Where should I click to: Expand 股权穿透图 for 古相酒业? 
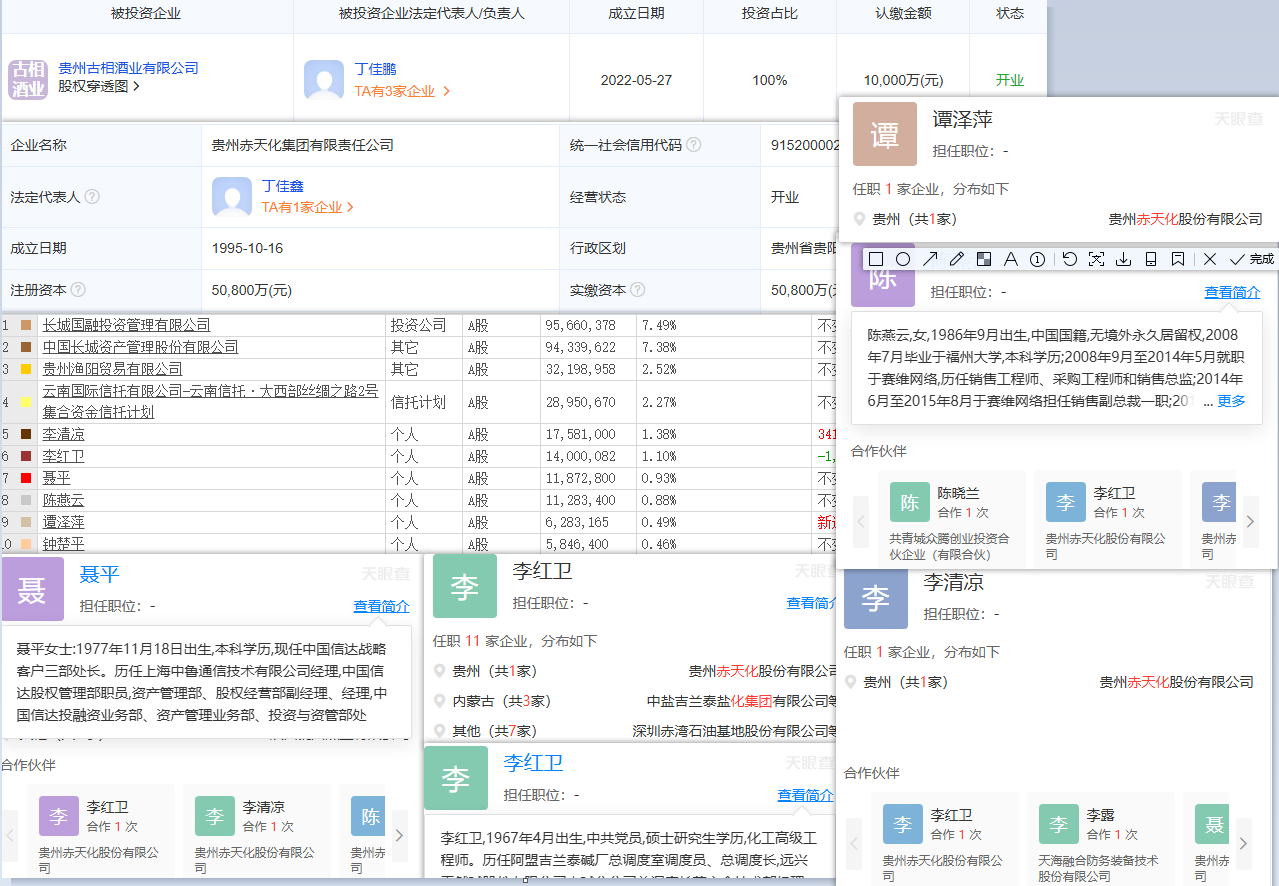99,86
